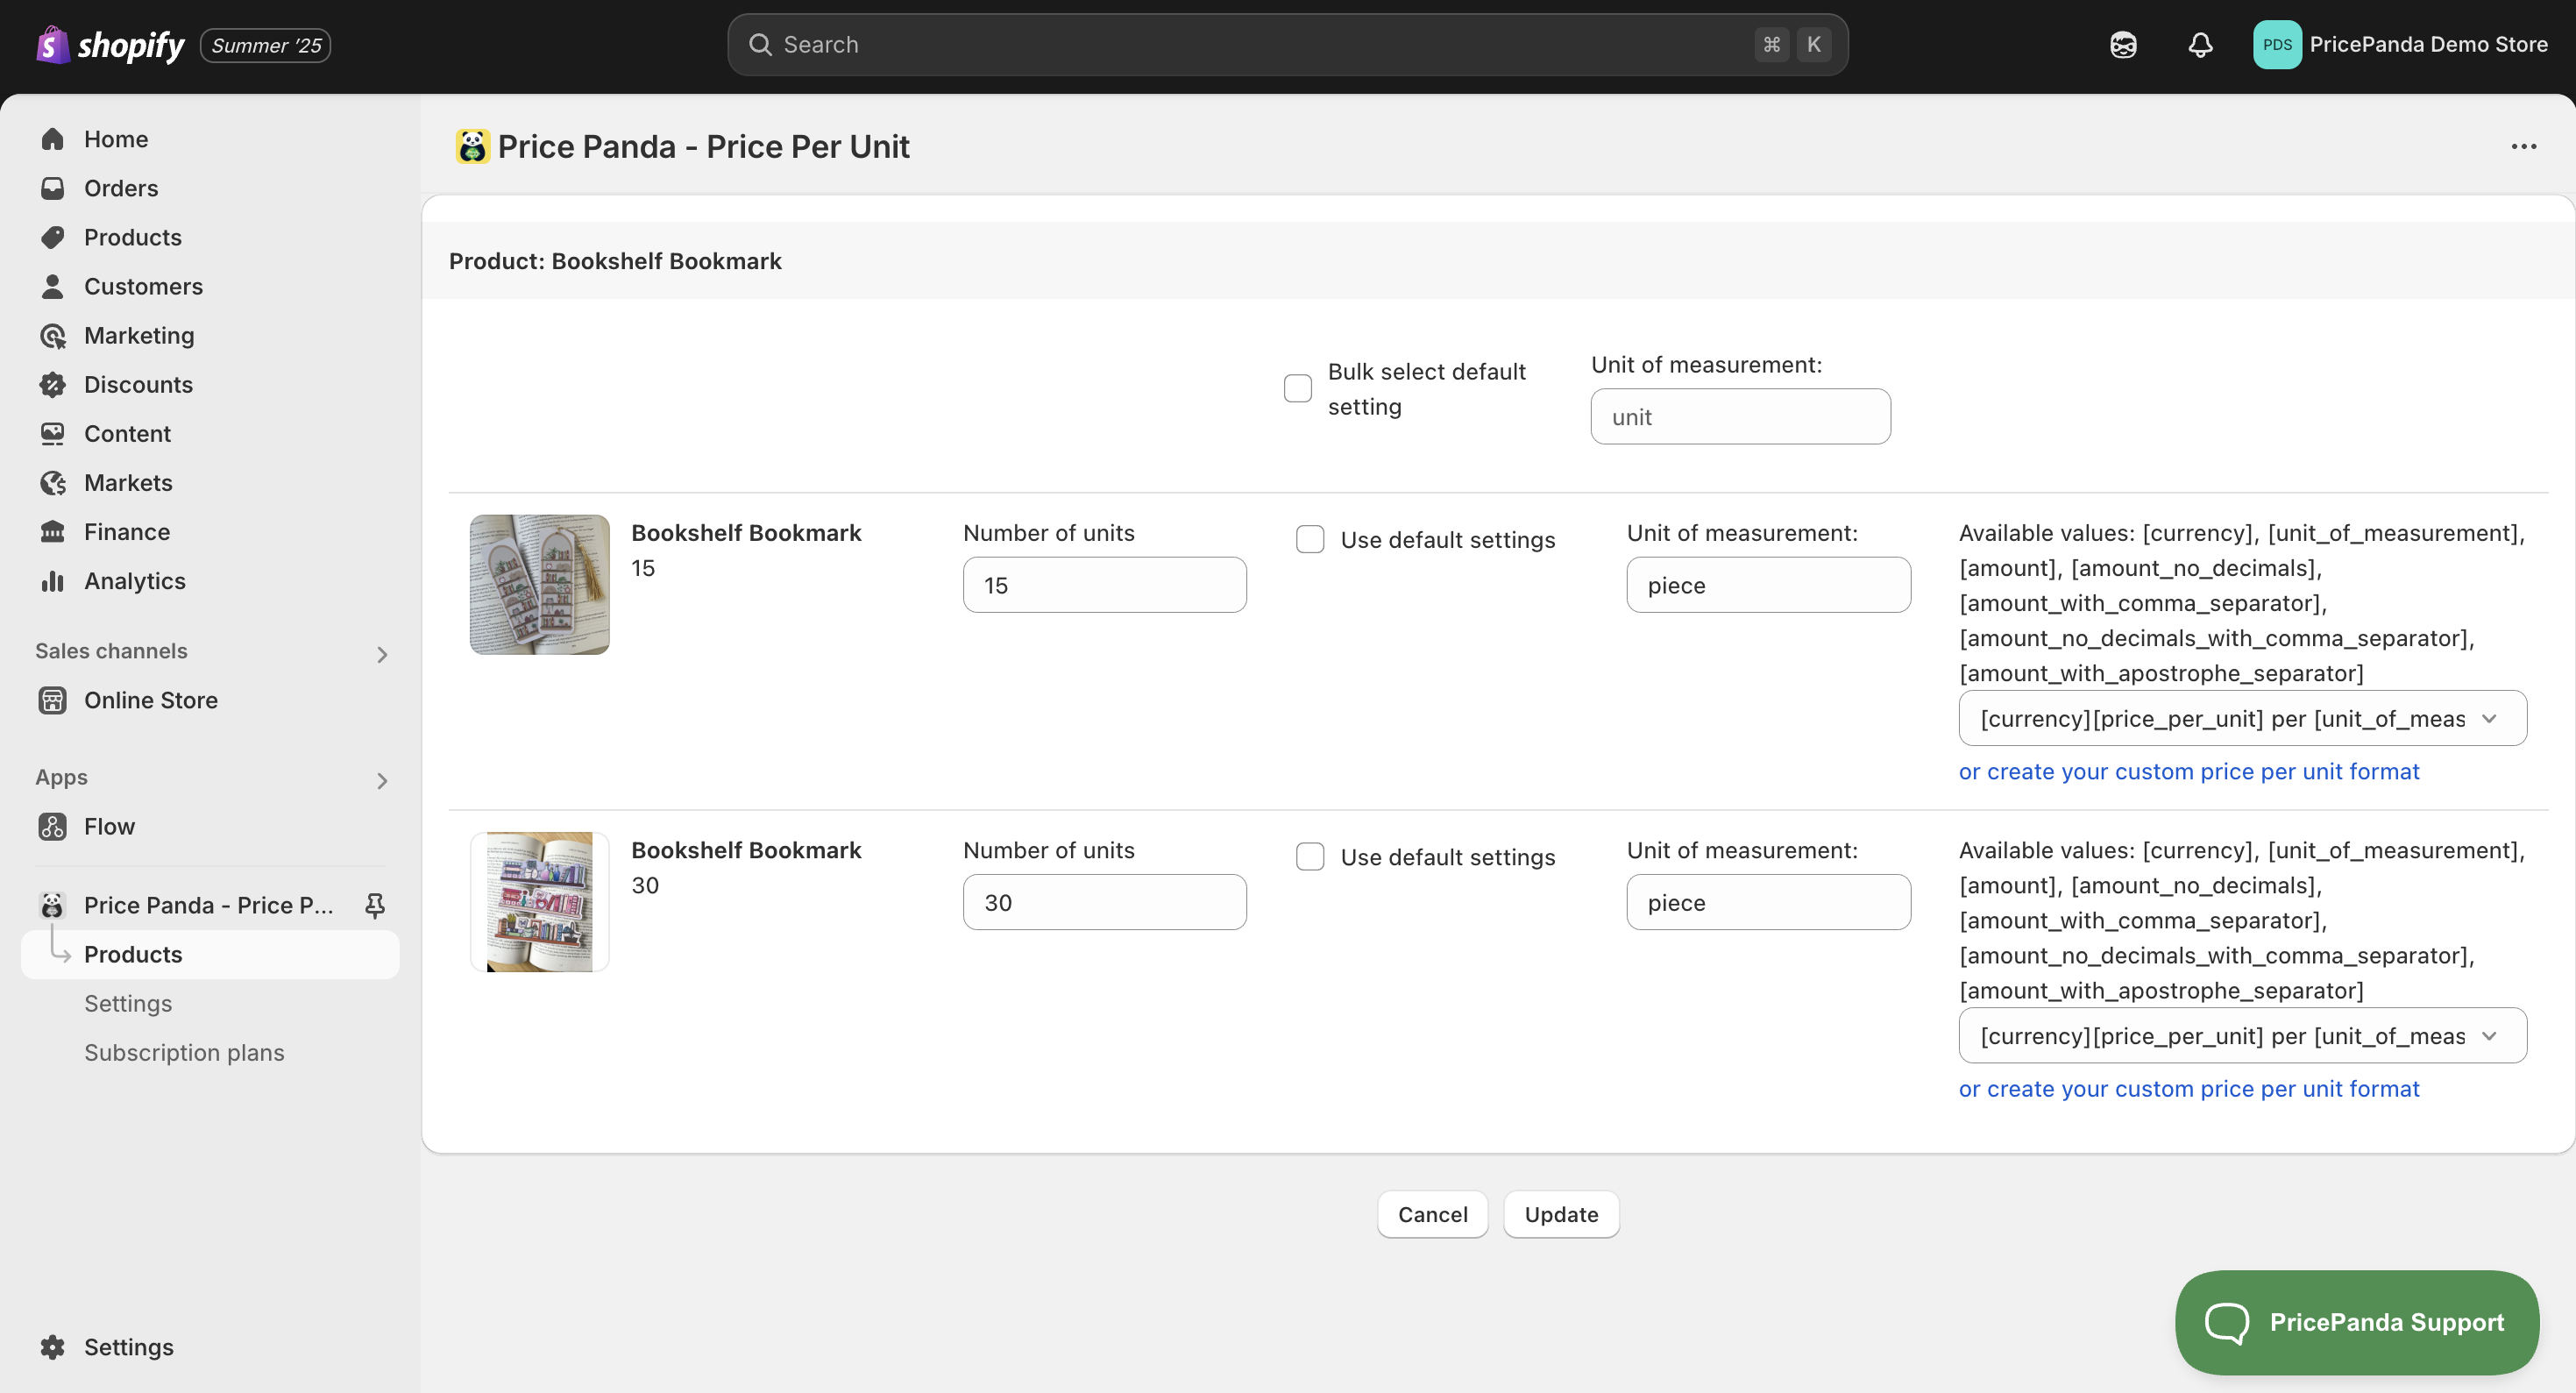Click the Shopify logo icon
Screen dimensions: 2576x1393
(52, 44)
